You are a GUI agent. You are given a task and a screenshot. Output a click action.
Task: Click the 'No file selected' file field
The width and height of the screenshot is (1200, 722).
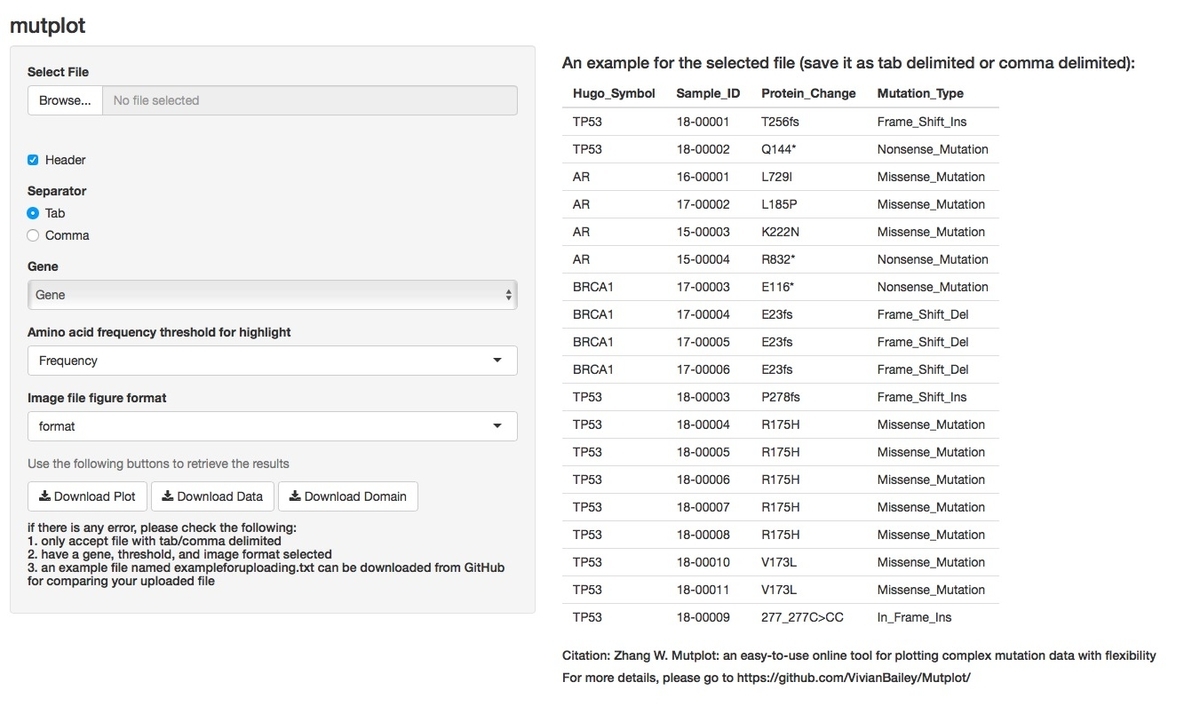pos(310,100)
